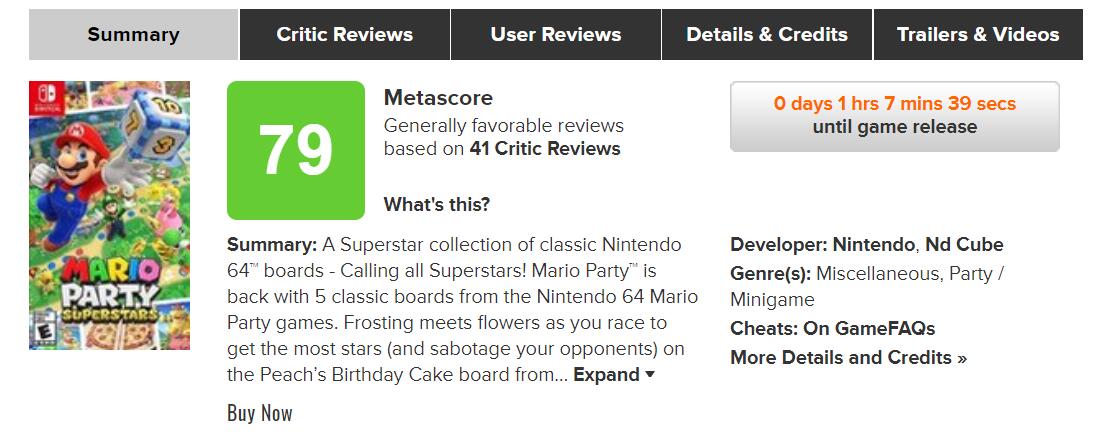Open the Nd Cube developer link
The height and width of the screenshot is (434, 1099).
coord(964,245)
